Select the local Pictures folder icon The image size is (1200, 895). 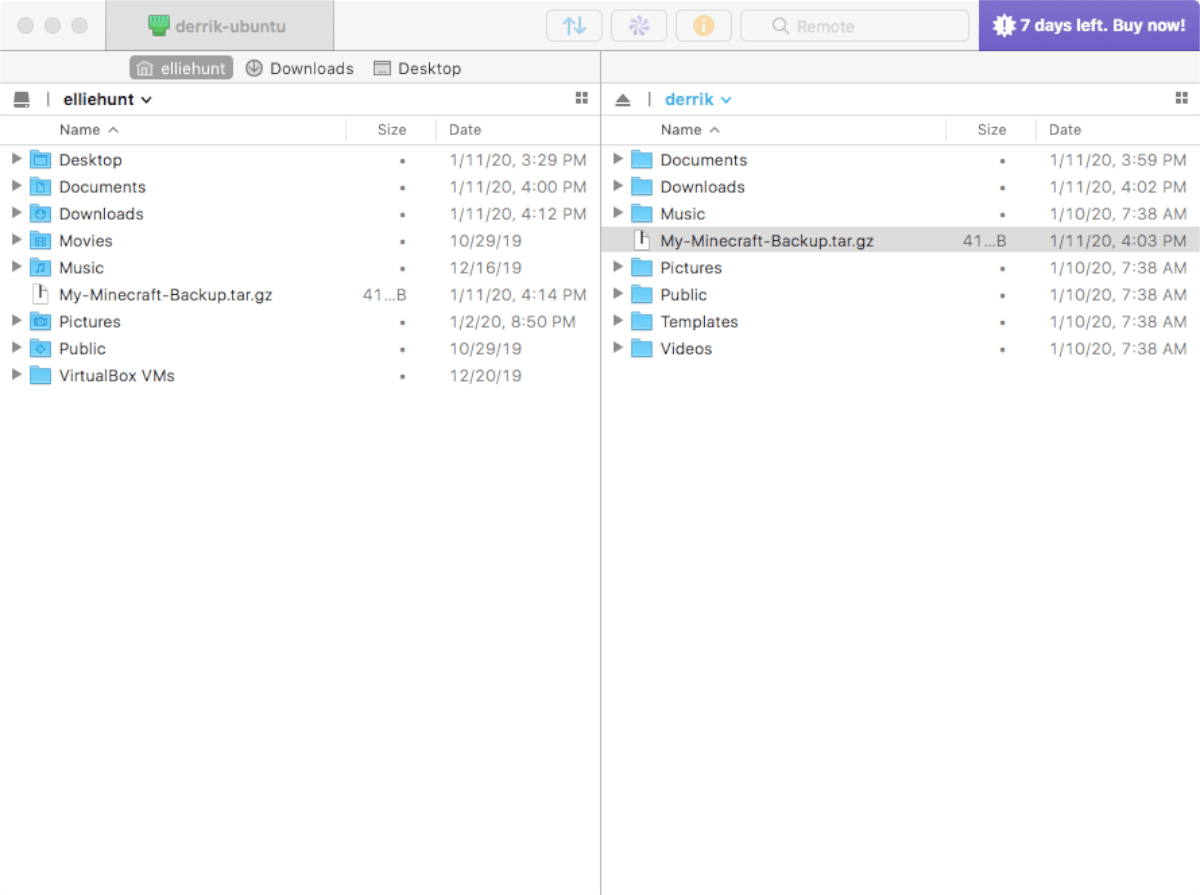click(x=40, y=321)
